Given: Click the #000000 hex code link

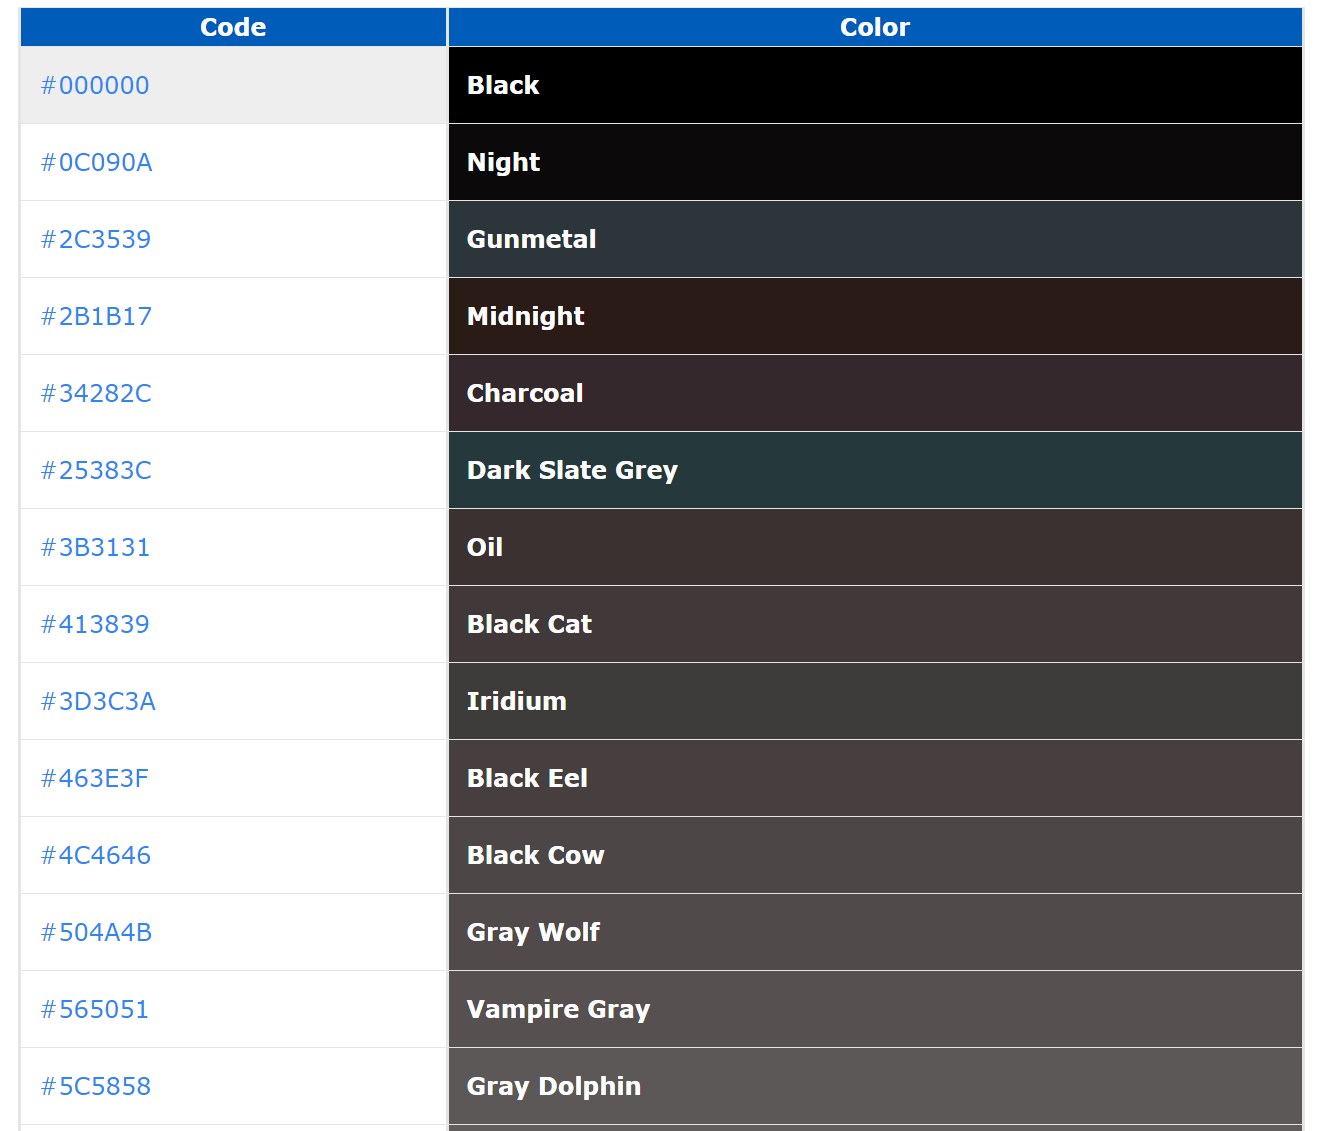Looking at the screenshot, I should click(x=95, y=85).
